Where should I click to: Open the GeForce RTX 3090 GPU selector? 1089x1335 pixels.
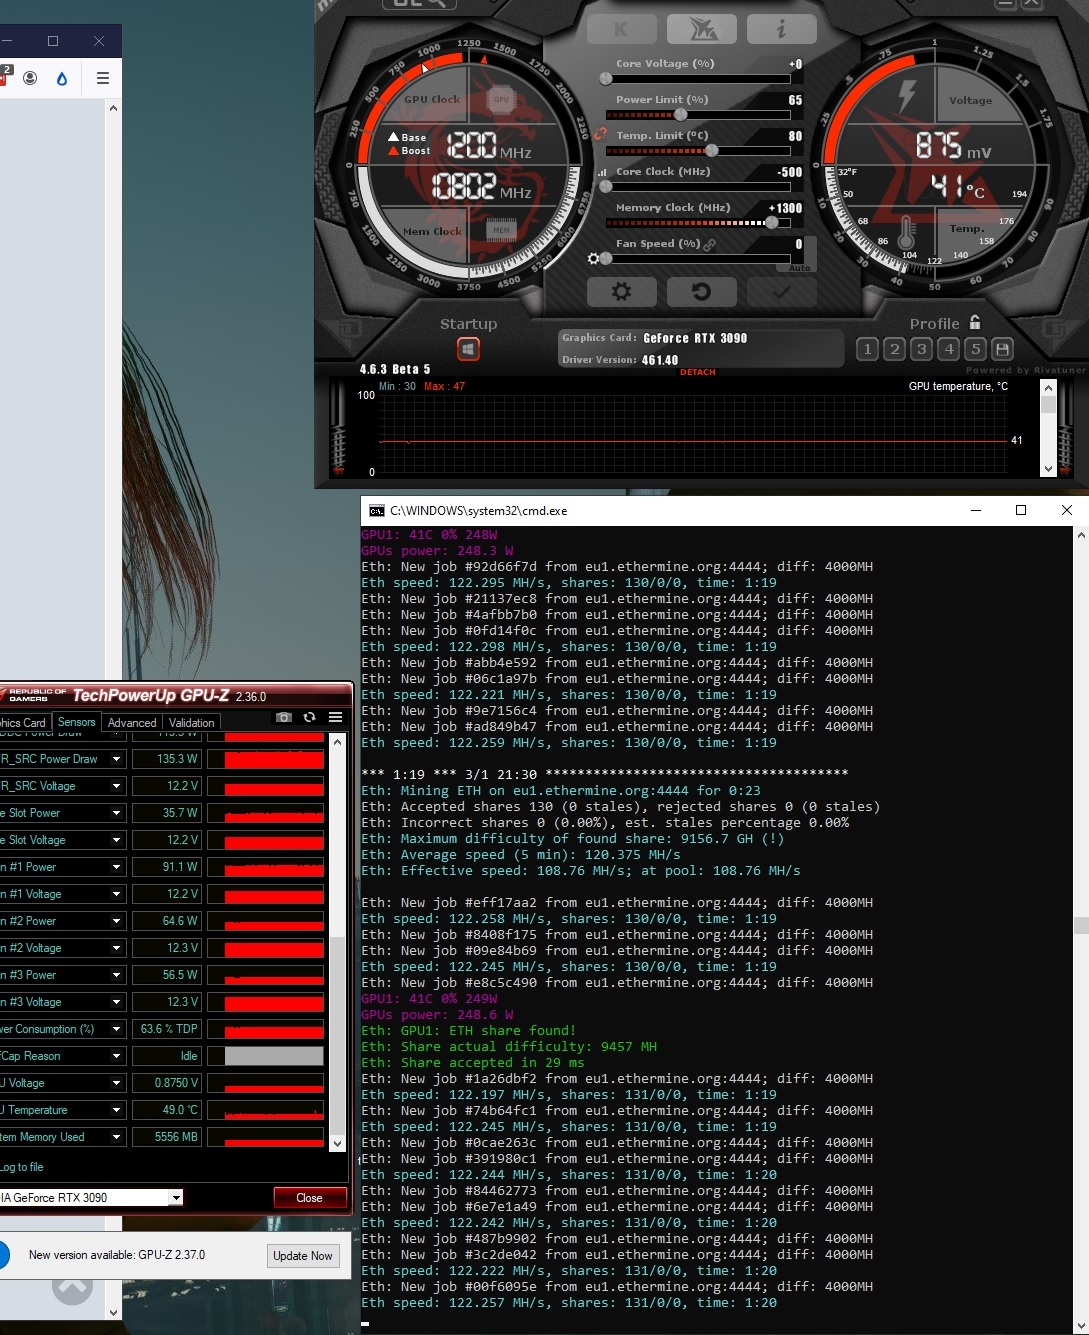click(91, 1197)
